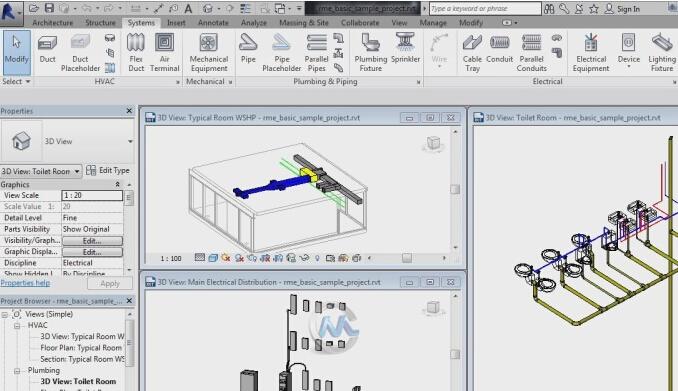Viewport: 678px width, 391px height.
Task: Switch to the Structure tab
Action: [x=100, y=22]
